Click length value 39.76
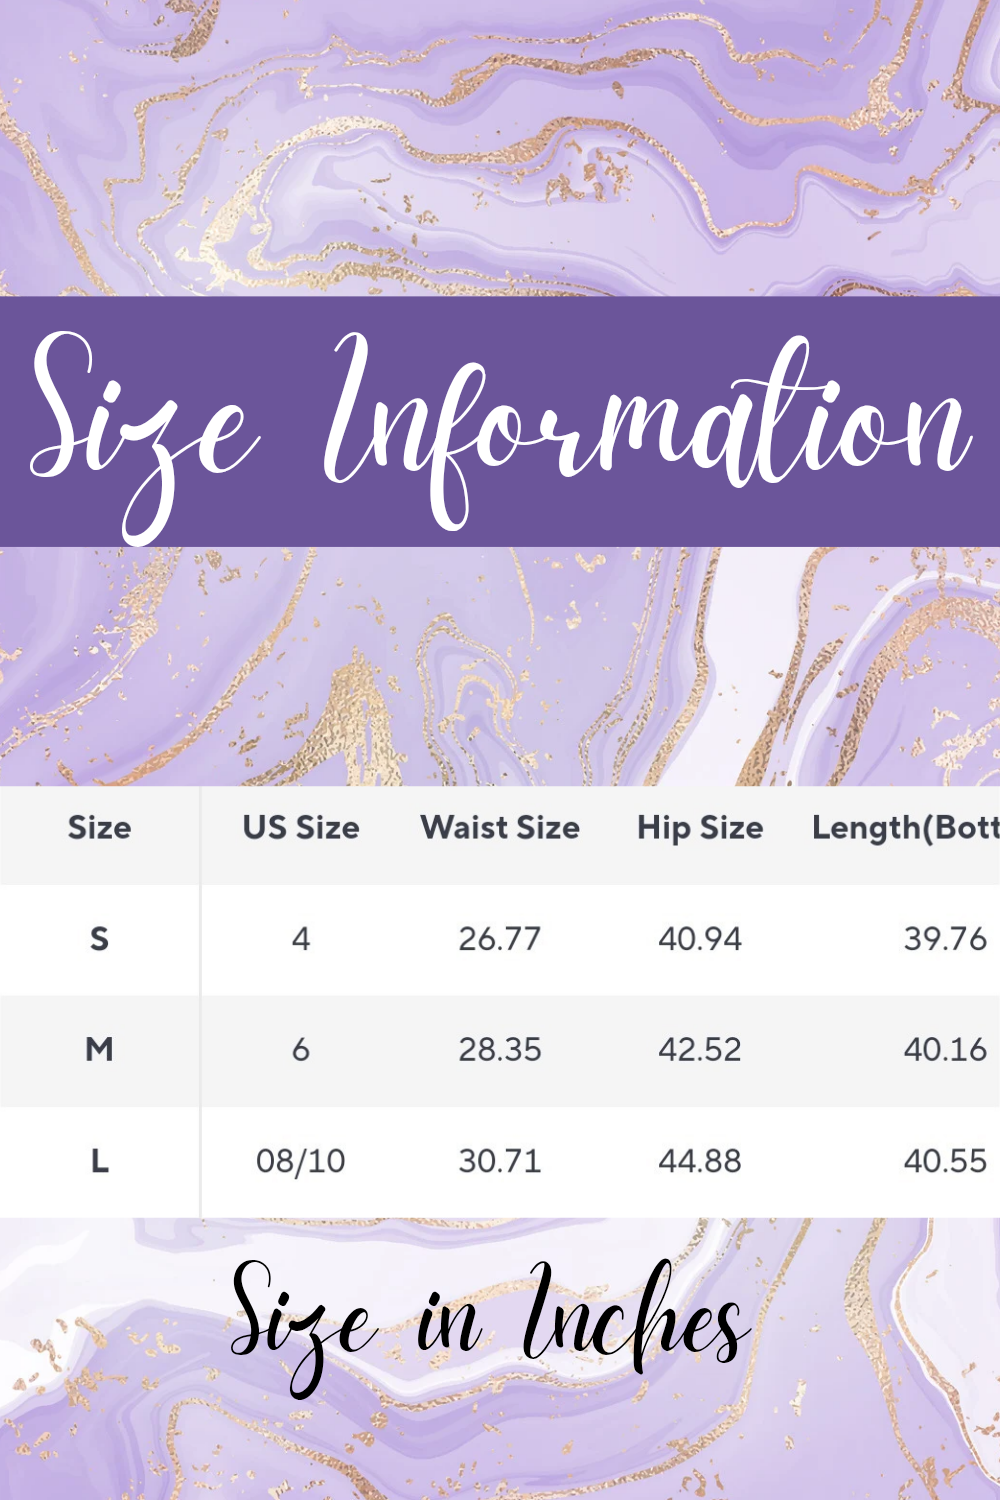1000x1500 pixels. coord(945,939)
